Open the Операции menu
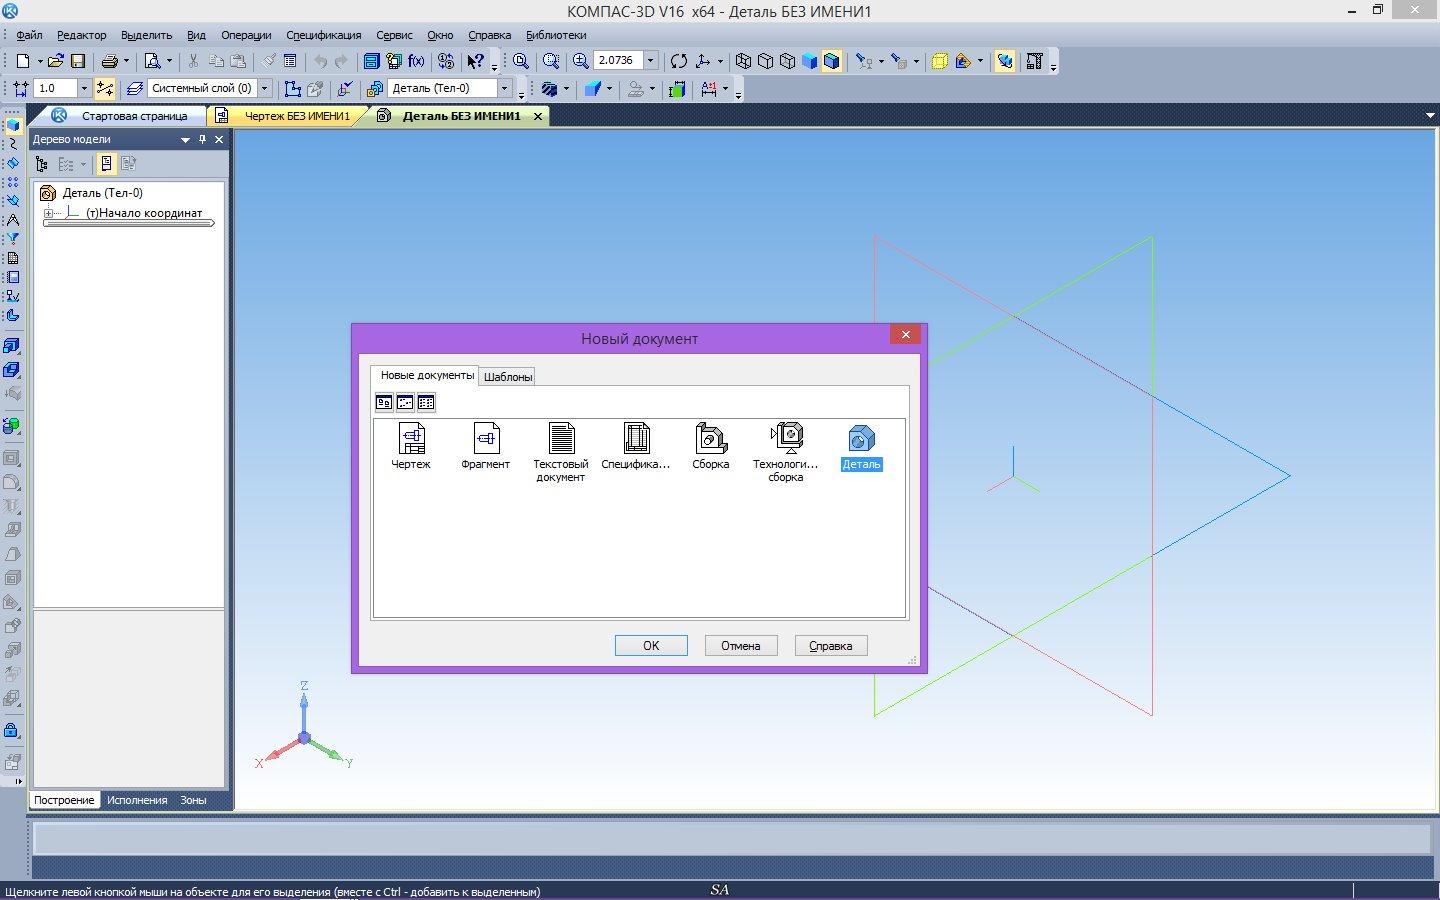Image resolution: width=1440 pixels, height=900 pixels. point(246,35)
